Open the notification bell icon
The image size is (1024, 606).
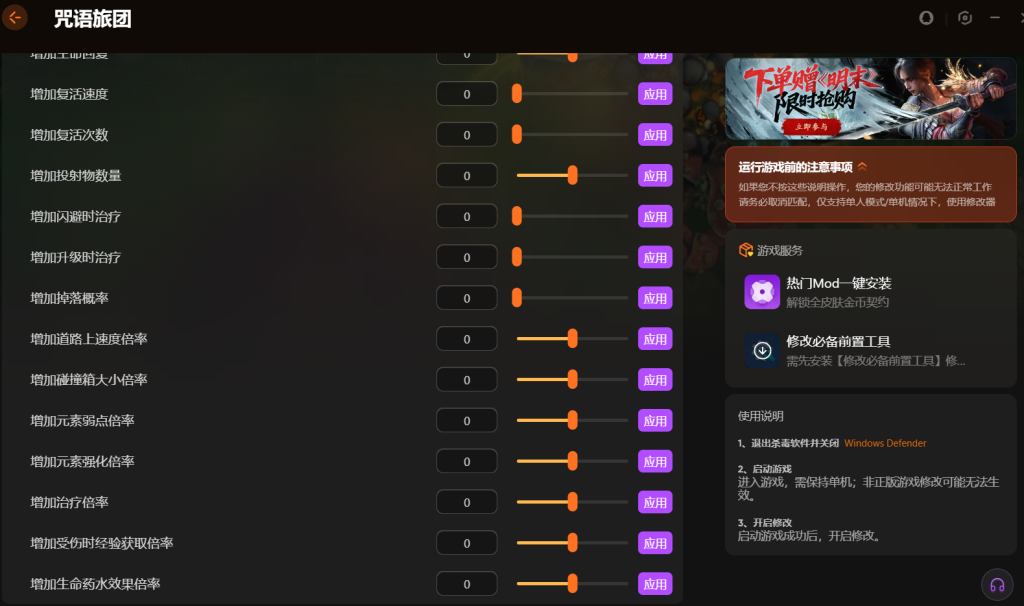926,18
